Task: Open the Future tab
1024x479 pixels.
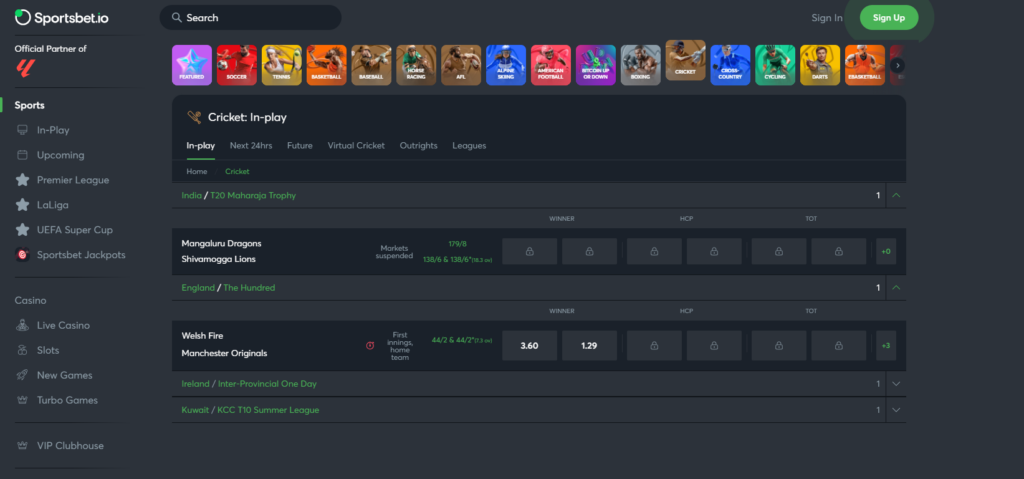Action: coord(300,146)
